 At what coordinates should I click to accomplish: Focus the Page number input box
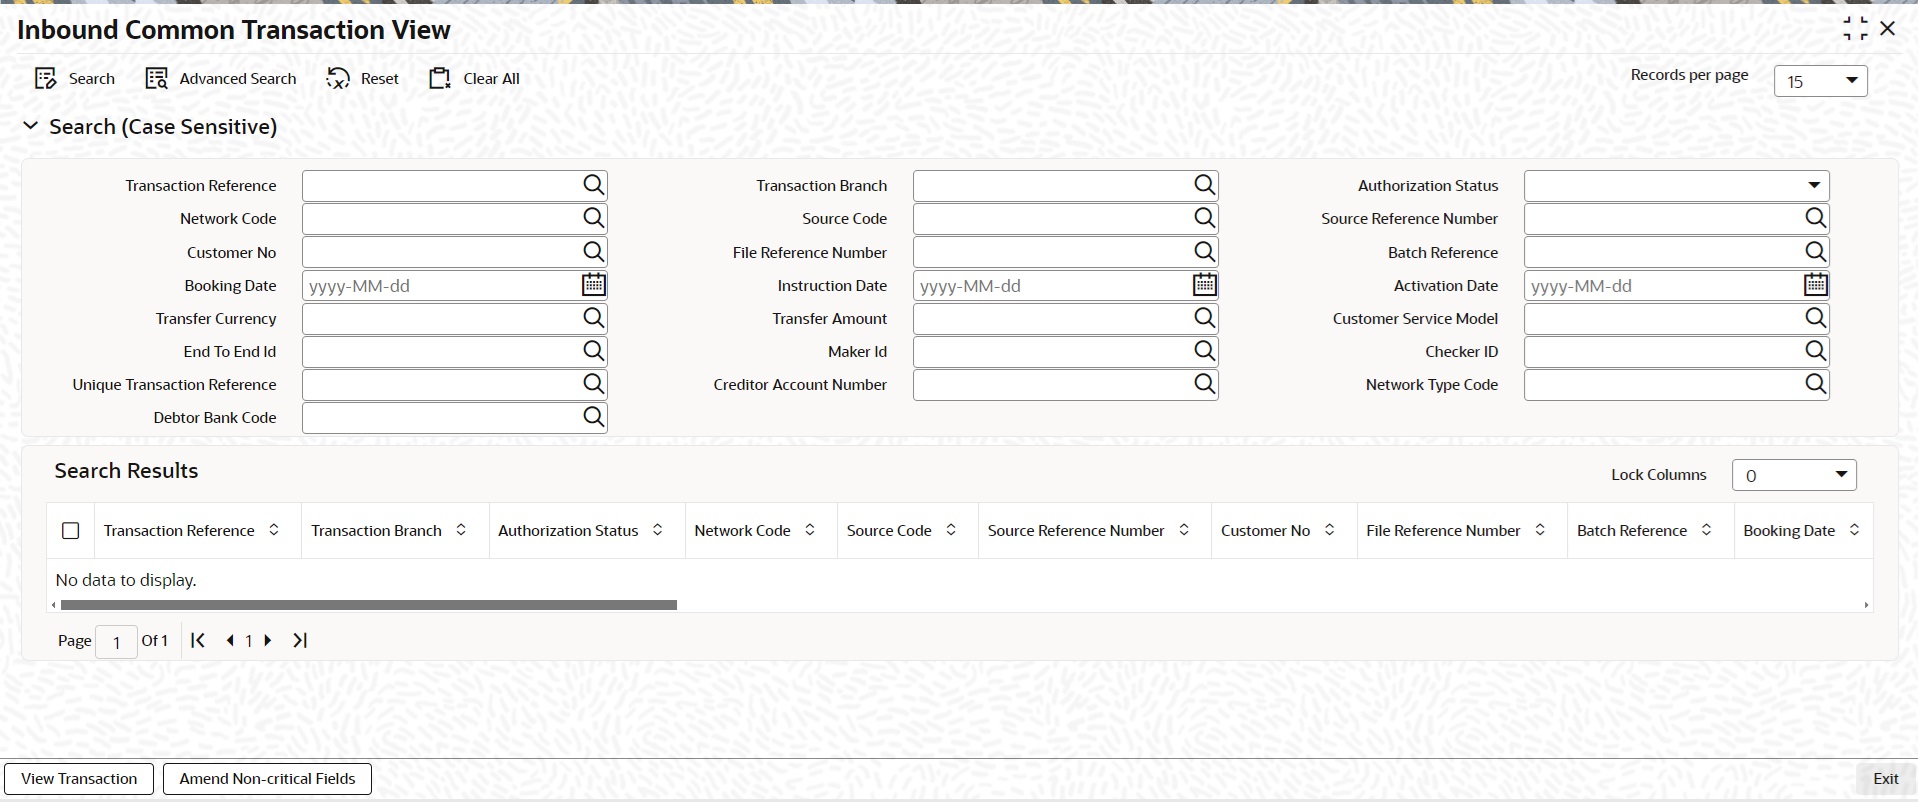116,642
